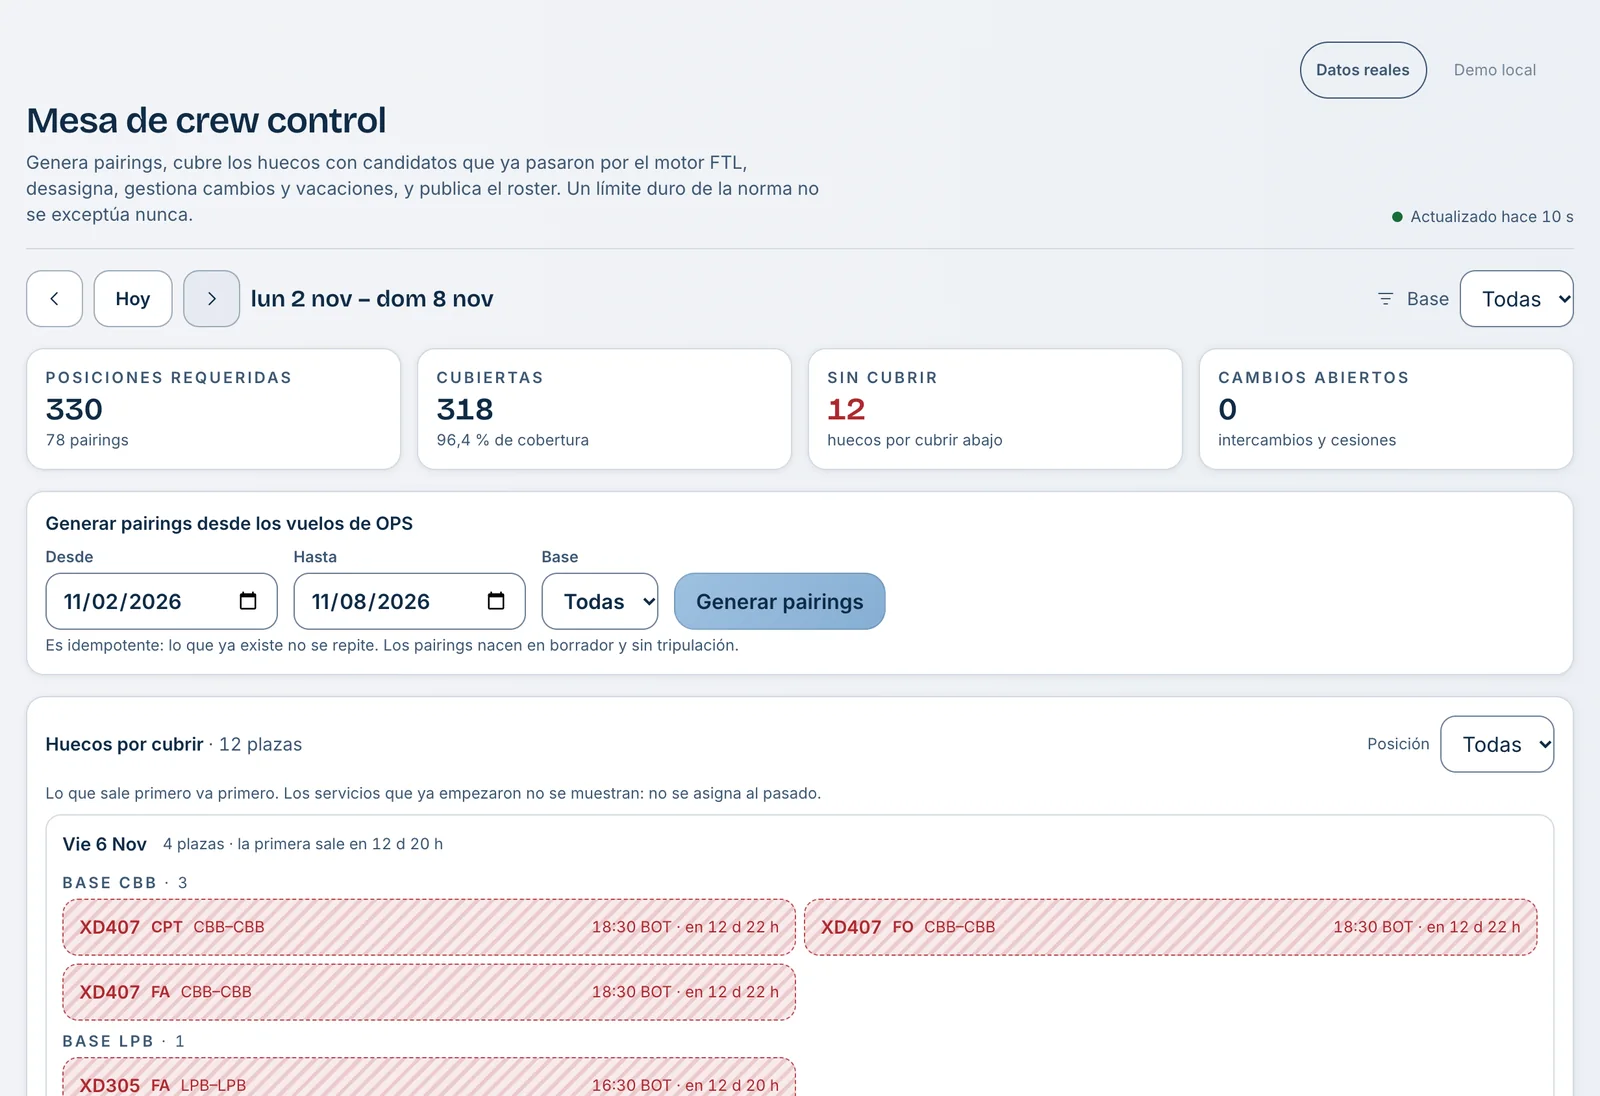Click the Desde date input 11/02/2026
The width and height of the screenshot is (1600, 1096).
pyautogui.click(x=161, y=601)
